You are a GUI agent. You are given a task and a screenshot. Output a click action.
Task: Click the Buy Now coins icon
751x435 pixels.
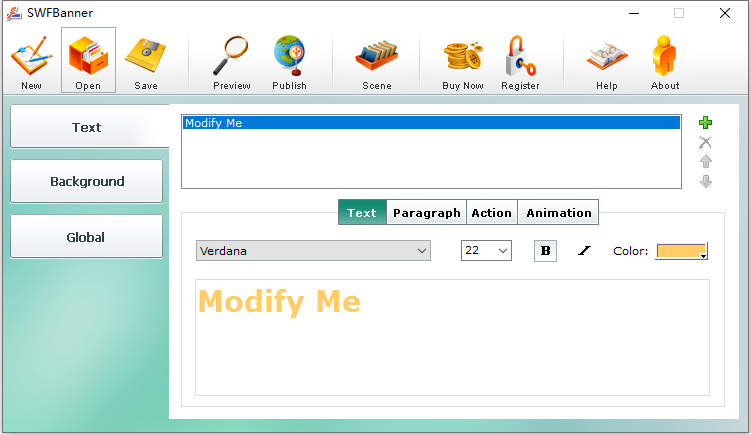463,56
